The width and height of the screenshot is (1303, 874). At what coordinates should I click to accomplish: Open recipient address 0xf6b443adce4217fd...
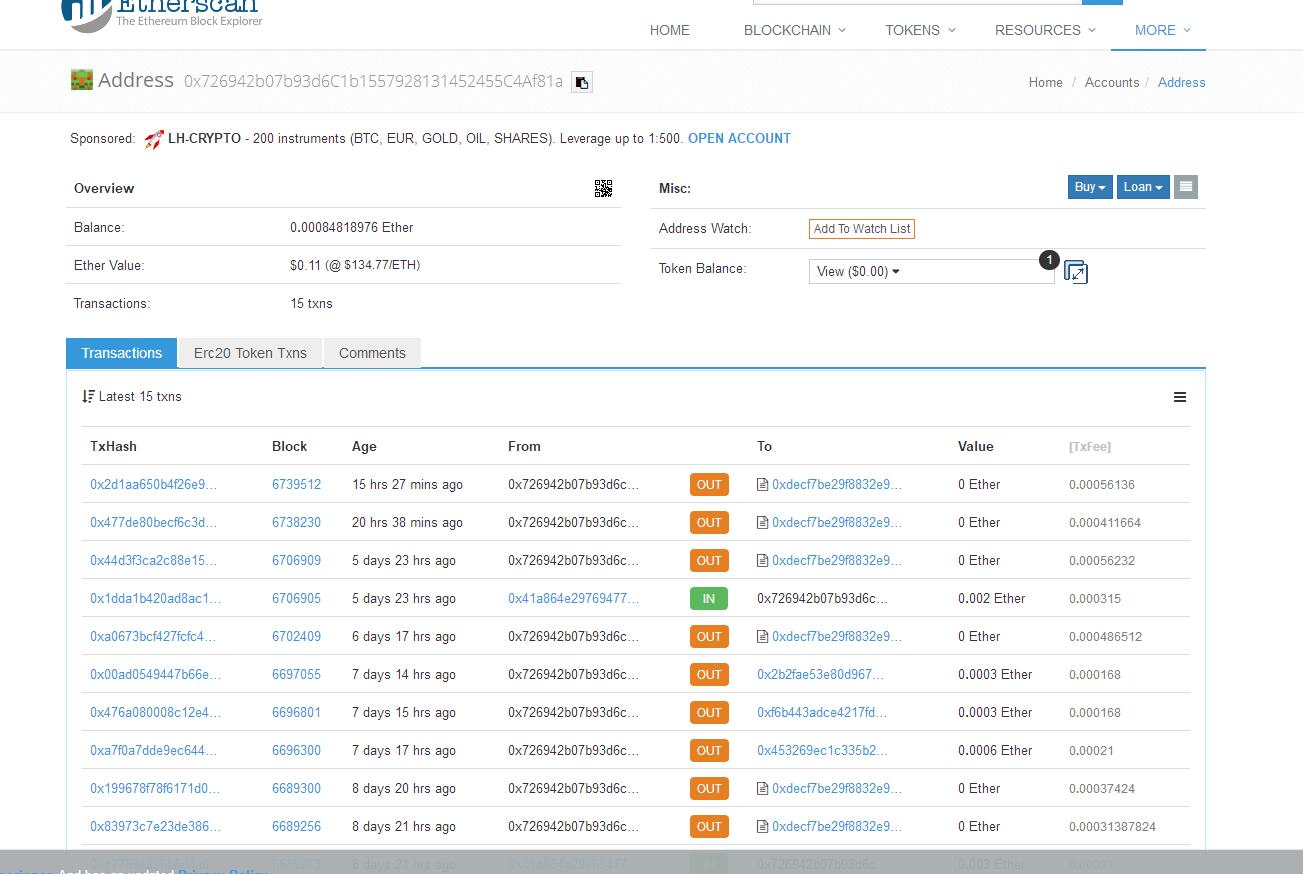pyautogui.click(x=822, y=713)
